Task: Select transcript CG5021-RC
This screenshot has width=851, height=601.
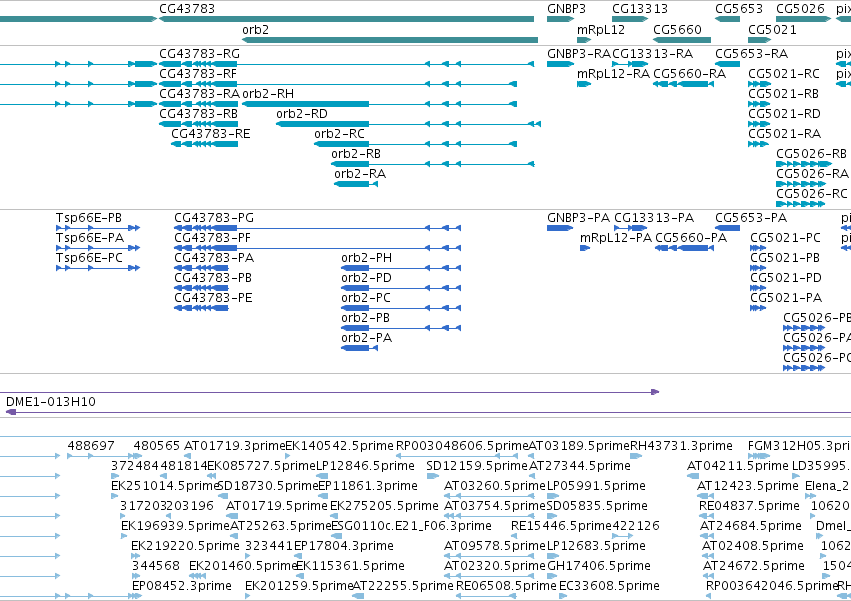Action: pyautogui.click(x=759, y=84)
